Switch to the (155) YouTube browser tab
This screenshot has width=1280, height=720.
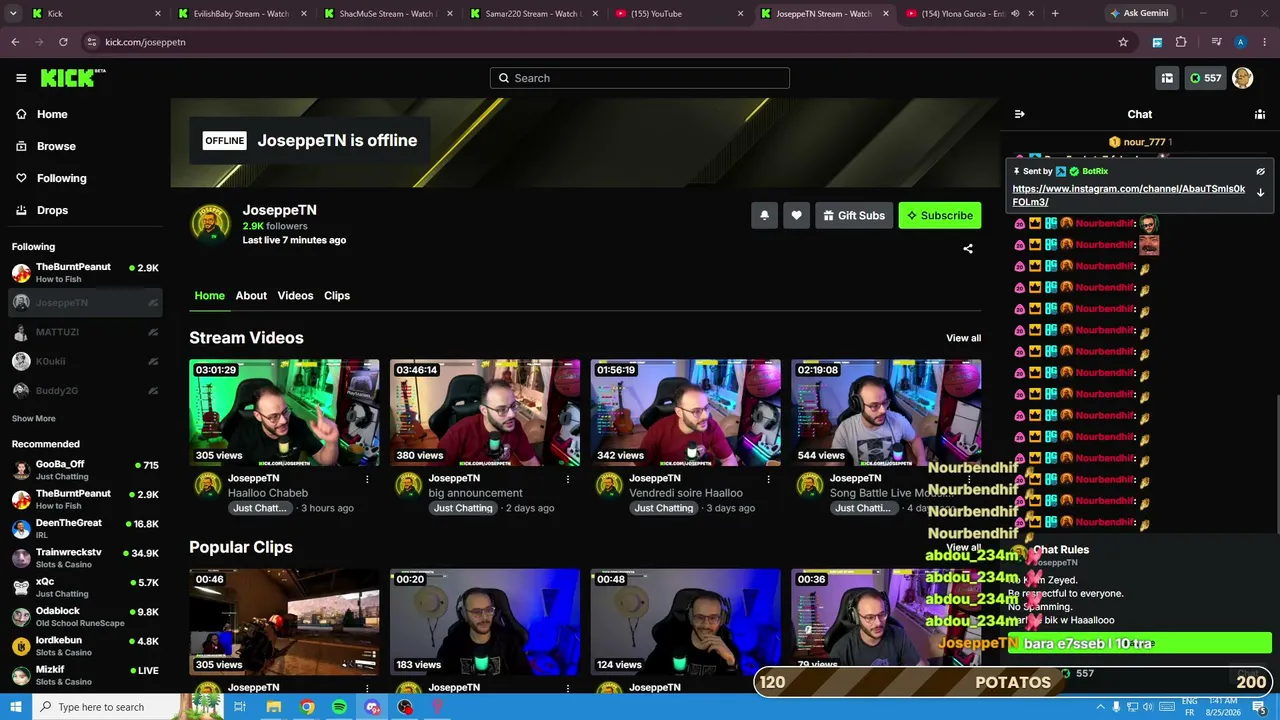coord(680,14)
